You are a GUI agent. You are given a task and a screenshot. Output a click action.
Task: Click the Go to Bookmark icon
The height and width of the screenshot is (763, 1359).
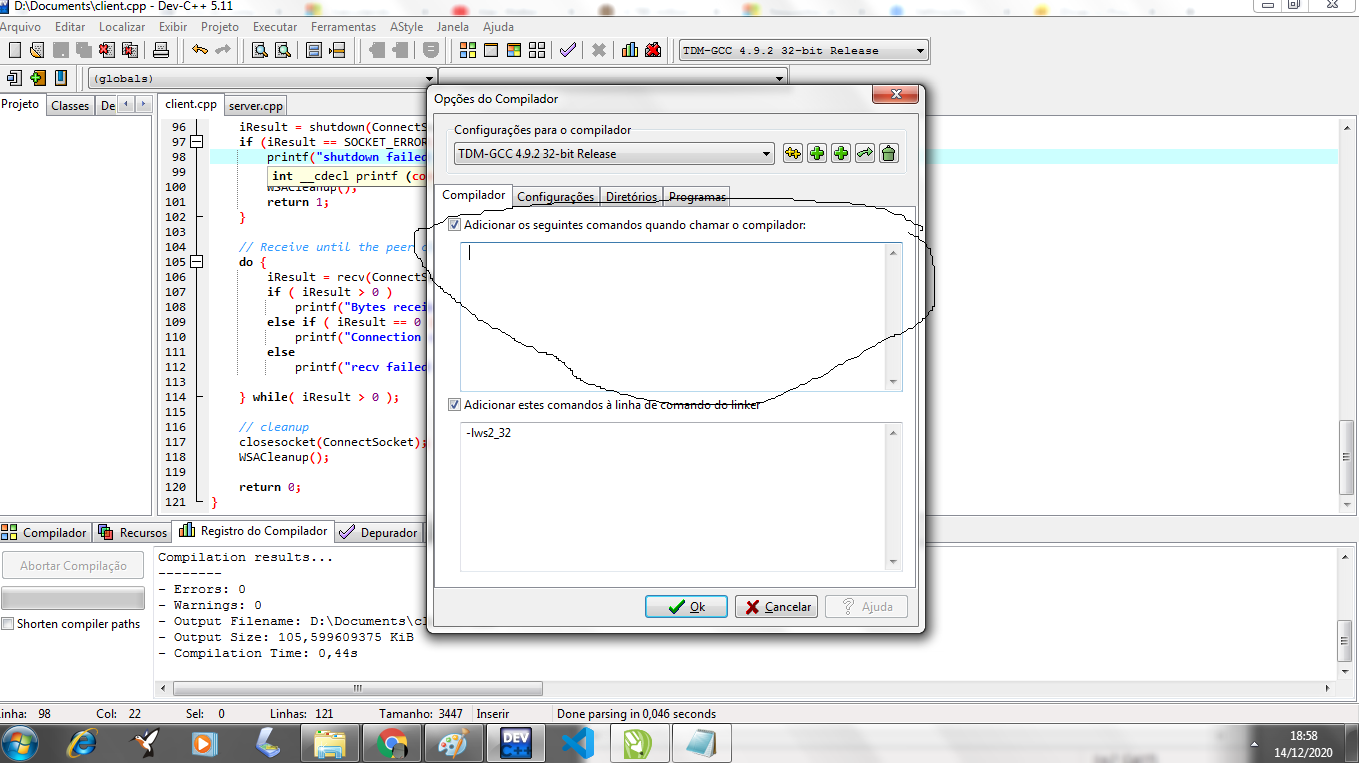(61, 77)
